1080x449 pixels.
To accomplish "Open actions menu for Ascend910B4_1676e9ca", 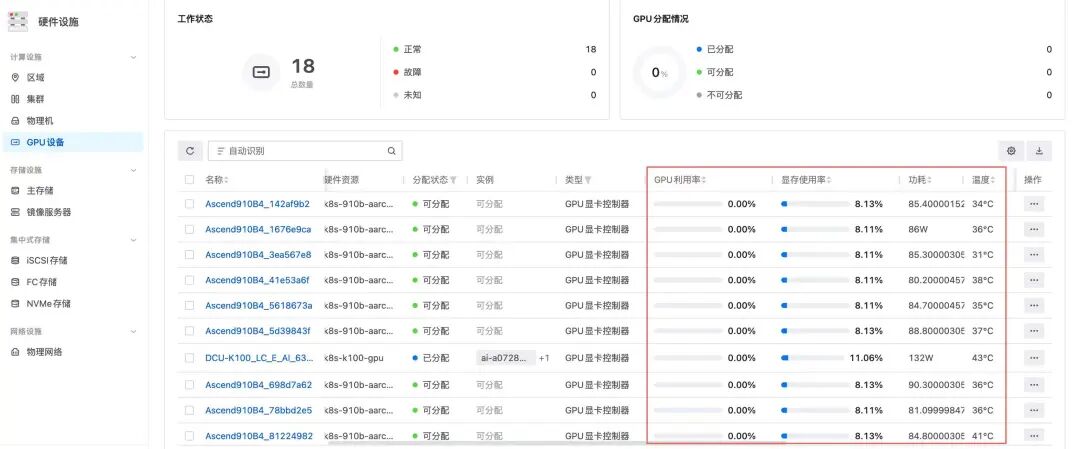I will (x=1034, y=229).
